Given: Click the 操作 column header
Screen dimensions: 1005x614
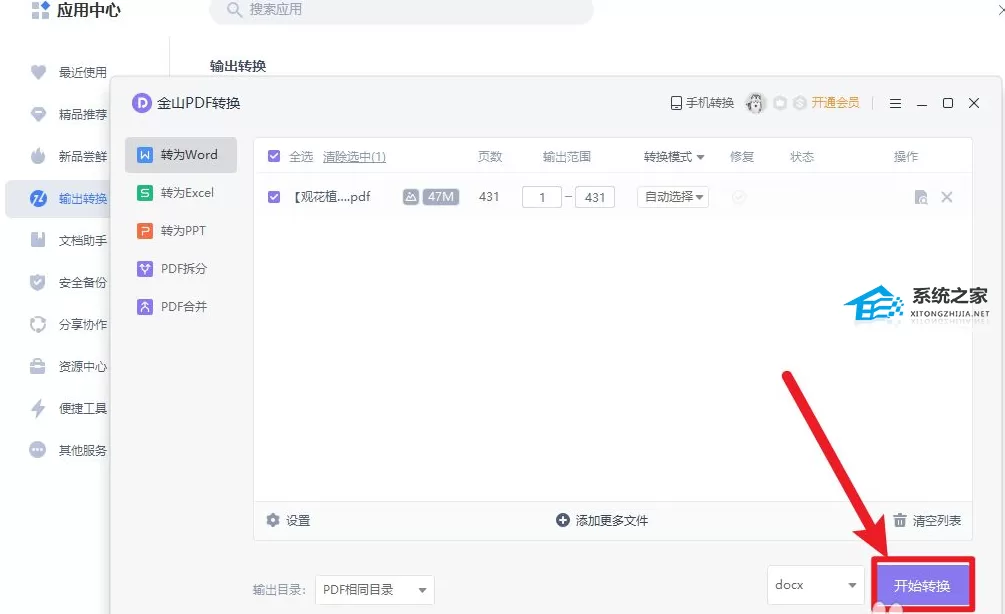Looking at the screenshot, I should tap(906, 156).
